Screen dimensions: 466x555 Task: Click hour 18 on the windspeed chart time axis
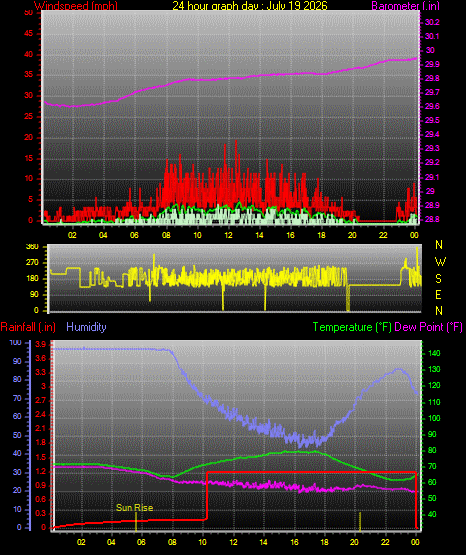[x=321, y=235]
